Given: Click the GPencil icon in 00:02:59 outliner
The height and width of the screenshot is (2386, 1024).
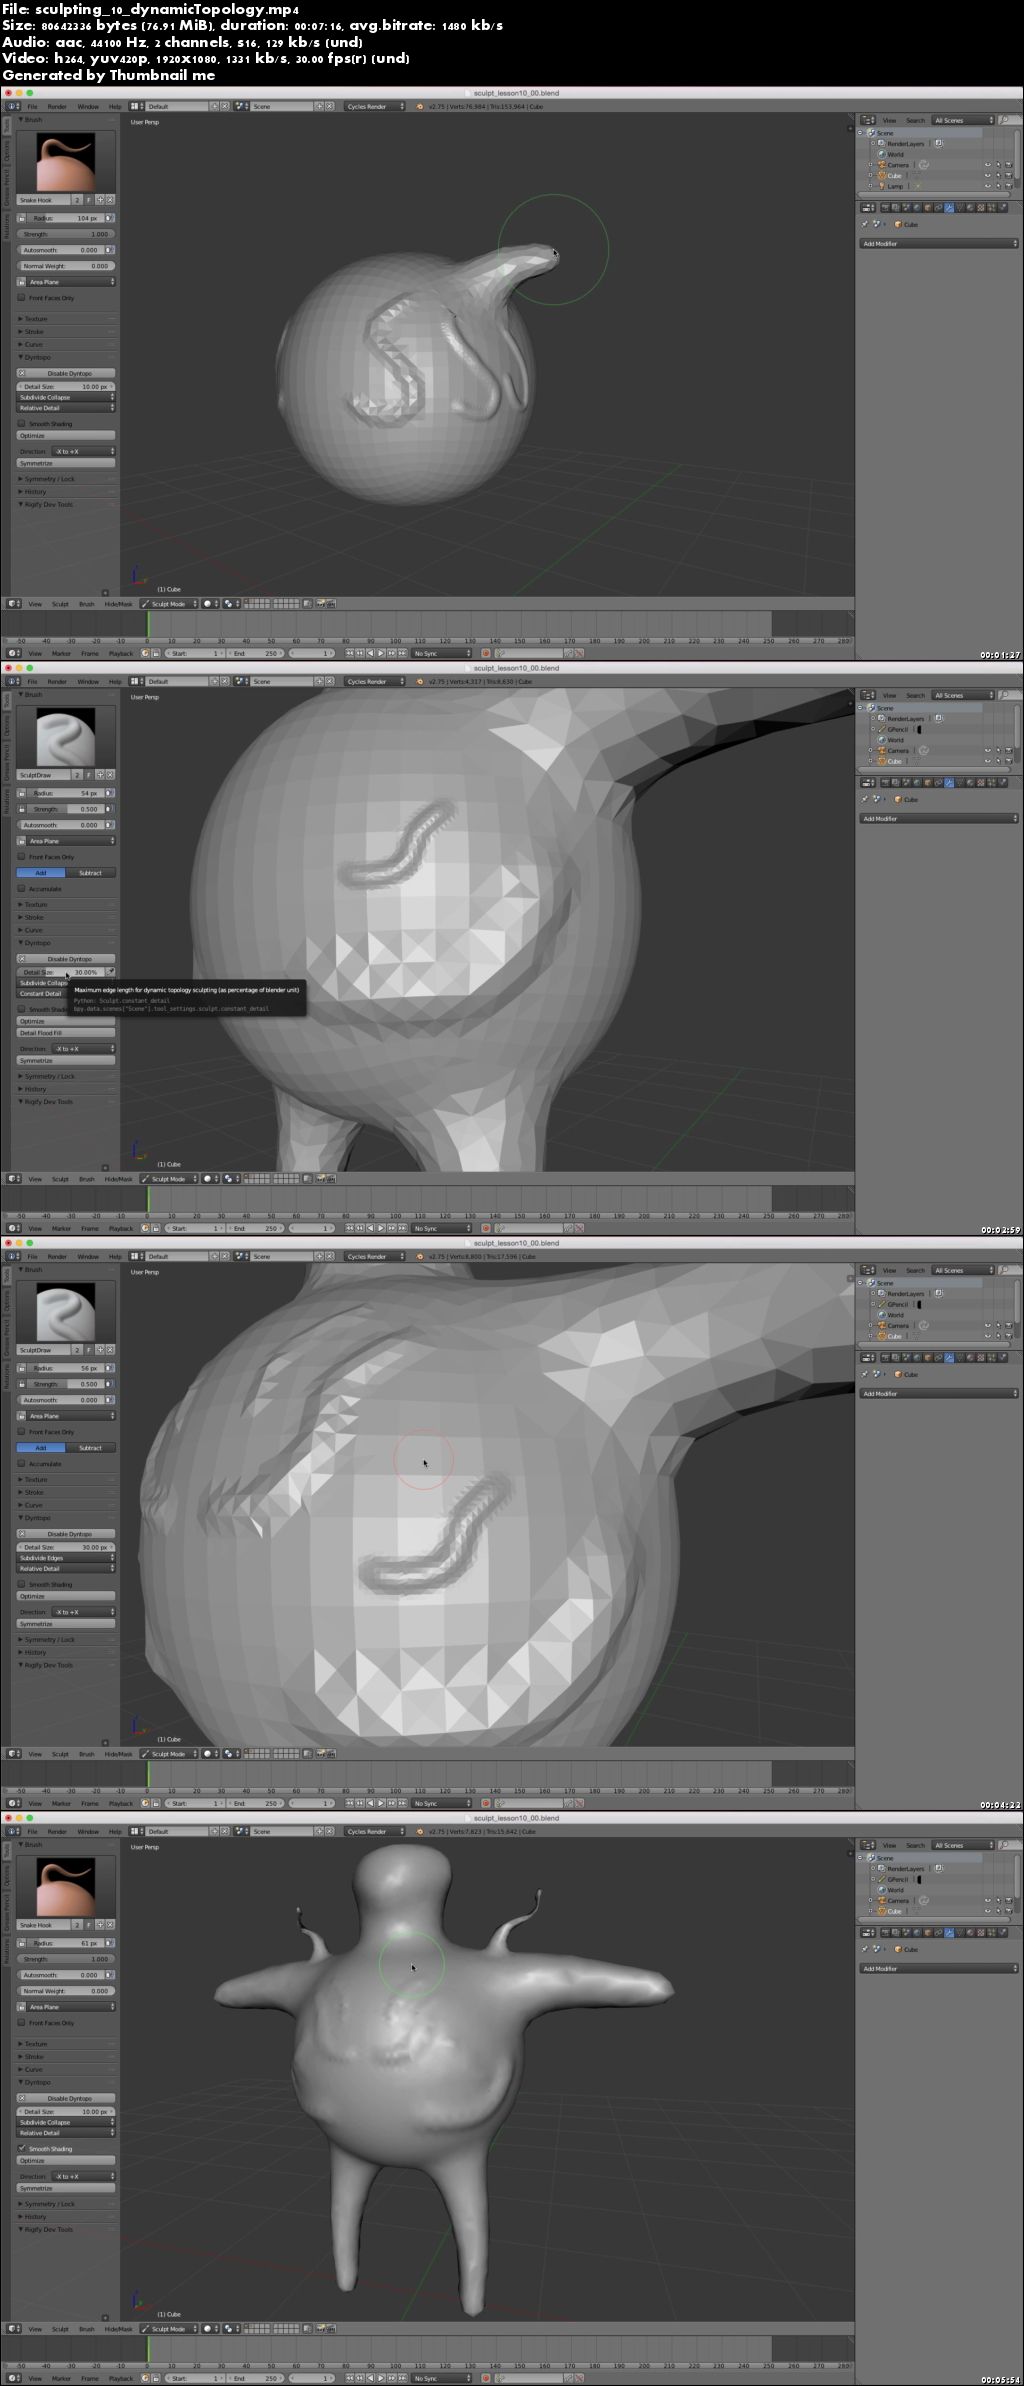Looking at the screenshot, I should click(881, 729).
